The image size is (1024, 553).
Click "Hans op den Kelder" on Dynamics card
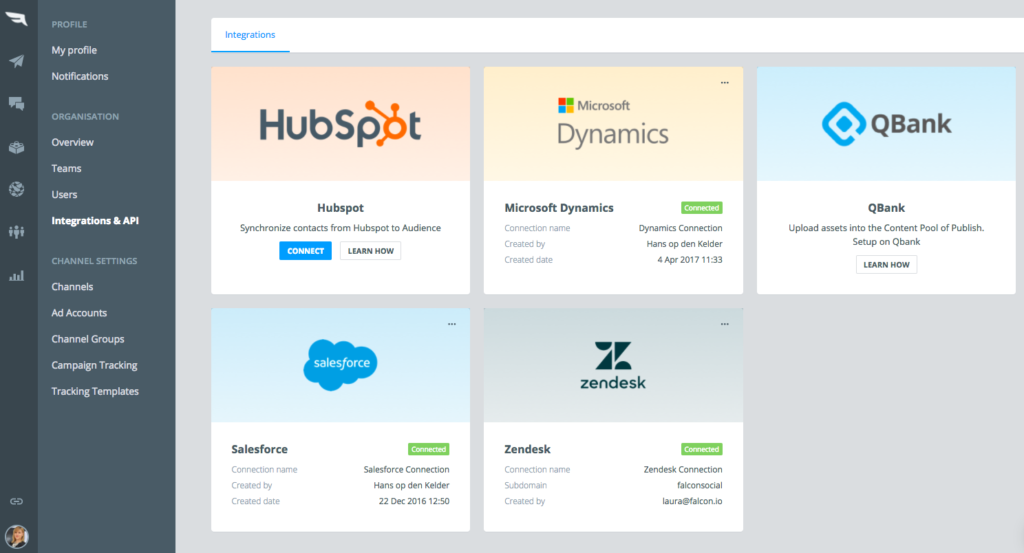(684, 244)
